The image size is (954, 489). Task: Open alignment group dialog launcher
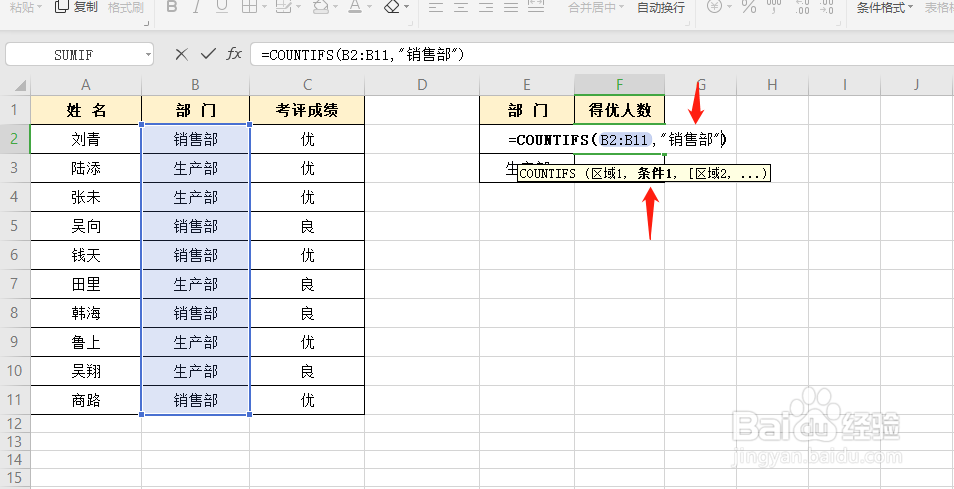point(686,23)
